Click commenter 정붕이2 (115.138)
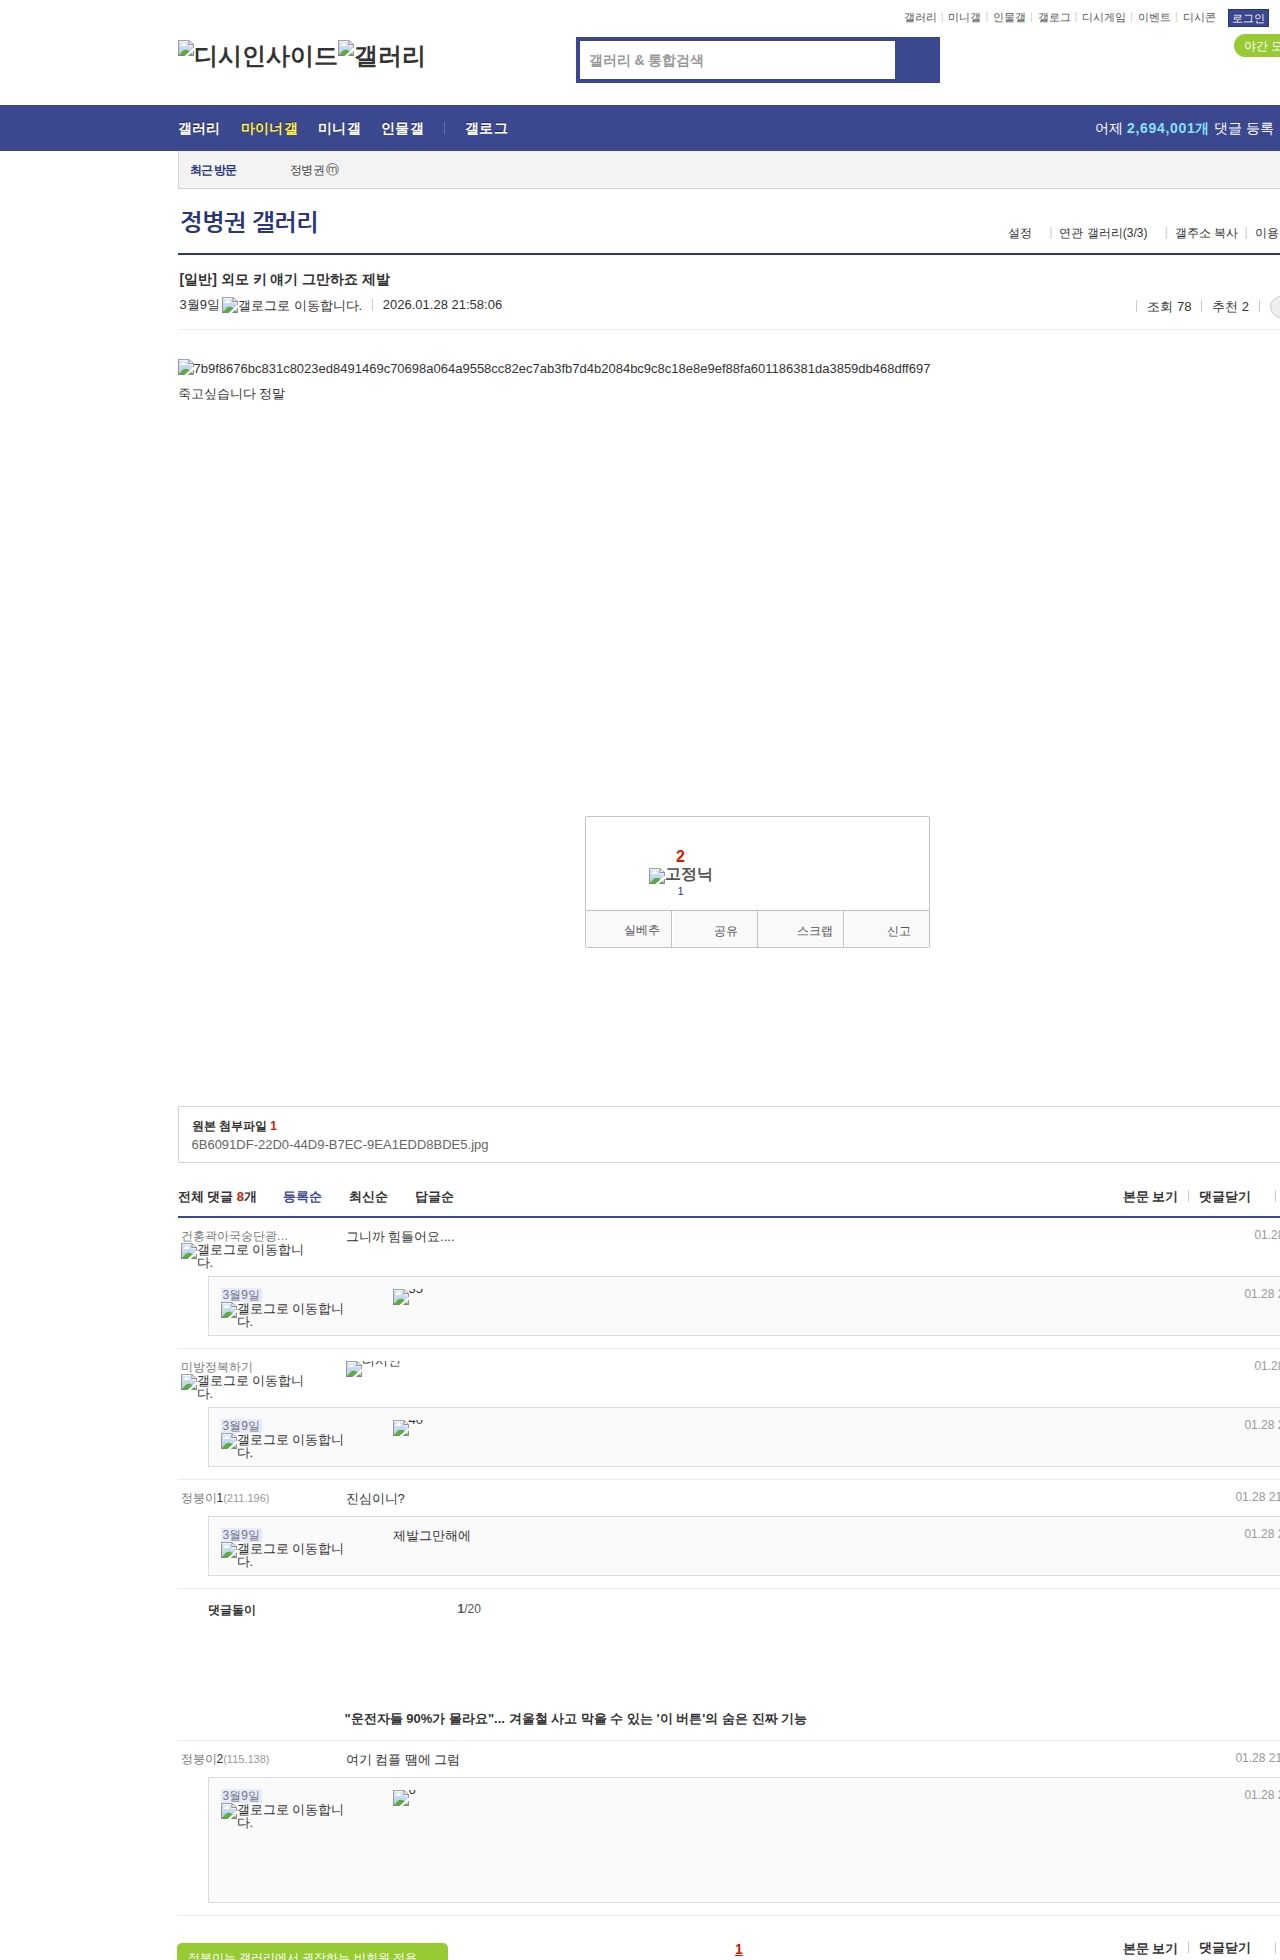 point(225,1759)
